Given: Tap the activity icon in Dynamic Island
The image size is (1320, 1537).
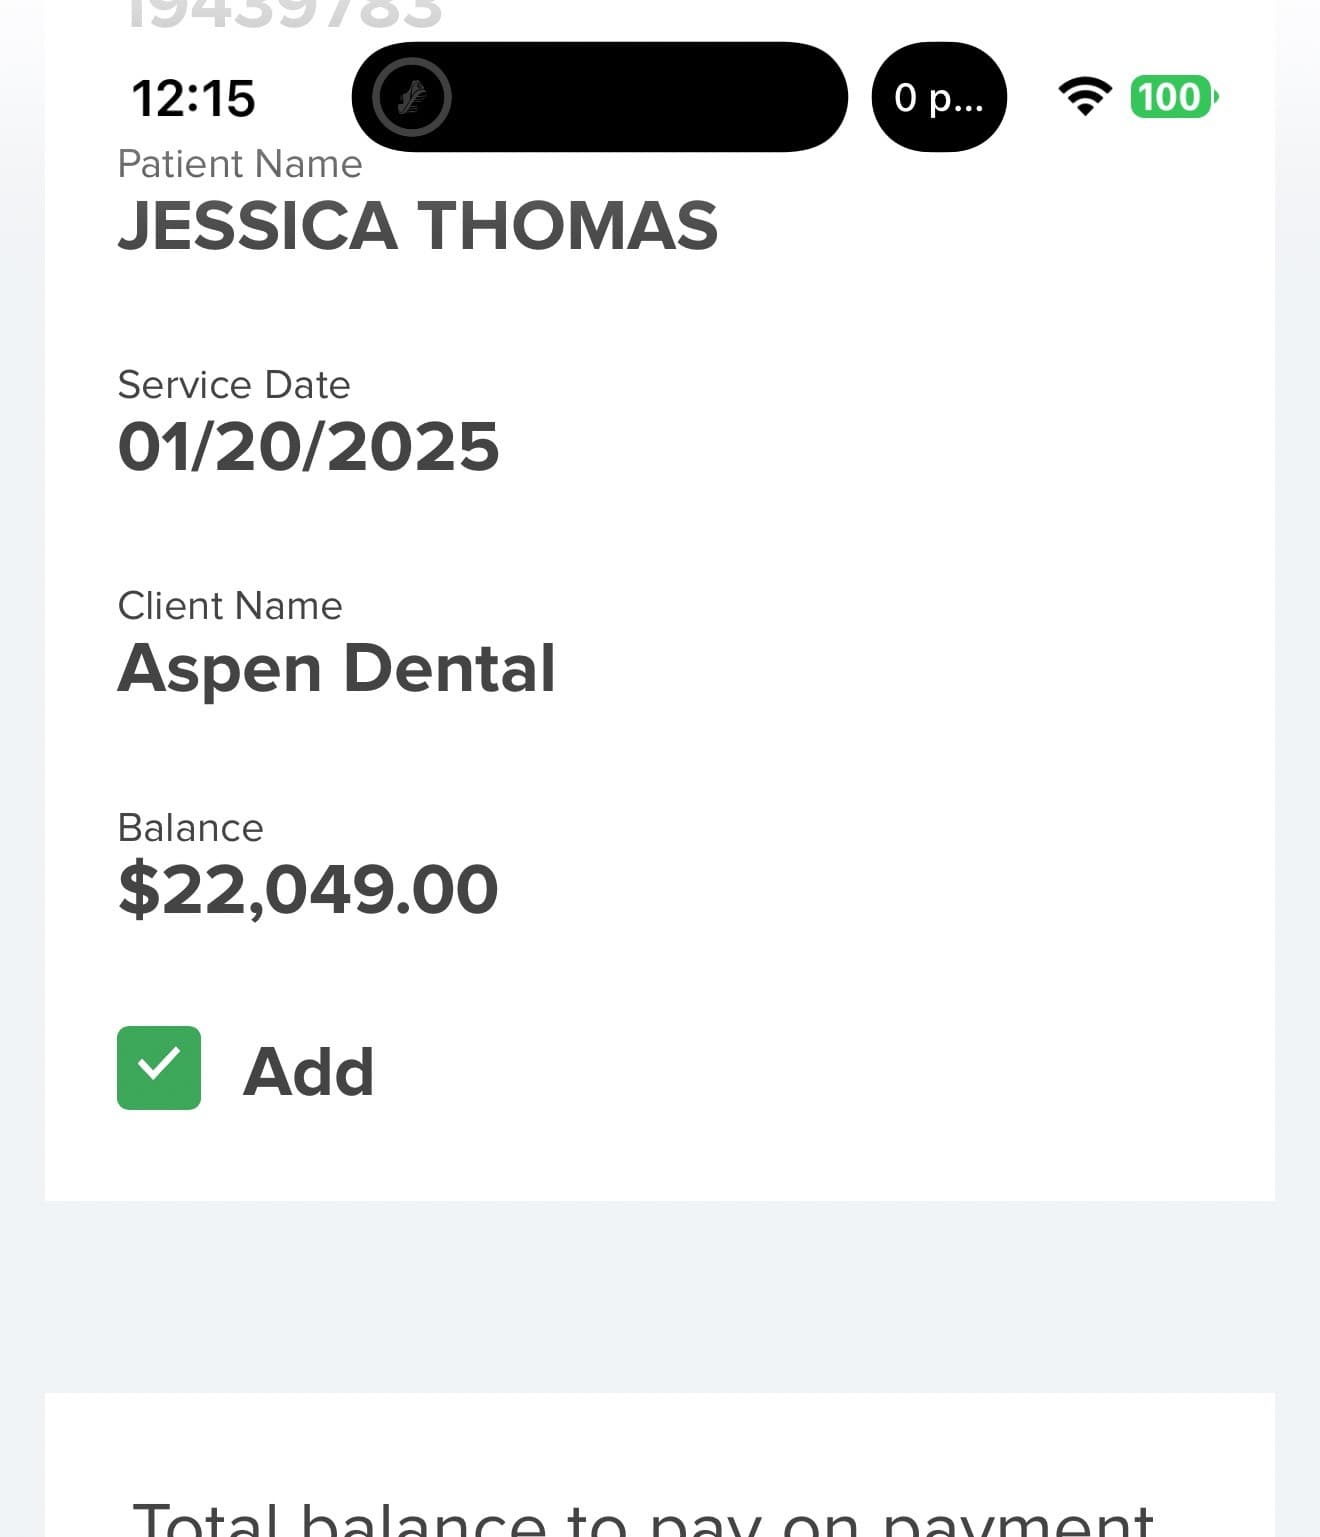Looking at the screenshot, I should coord(412,97).
